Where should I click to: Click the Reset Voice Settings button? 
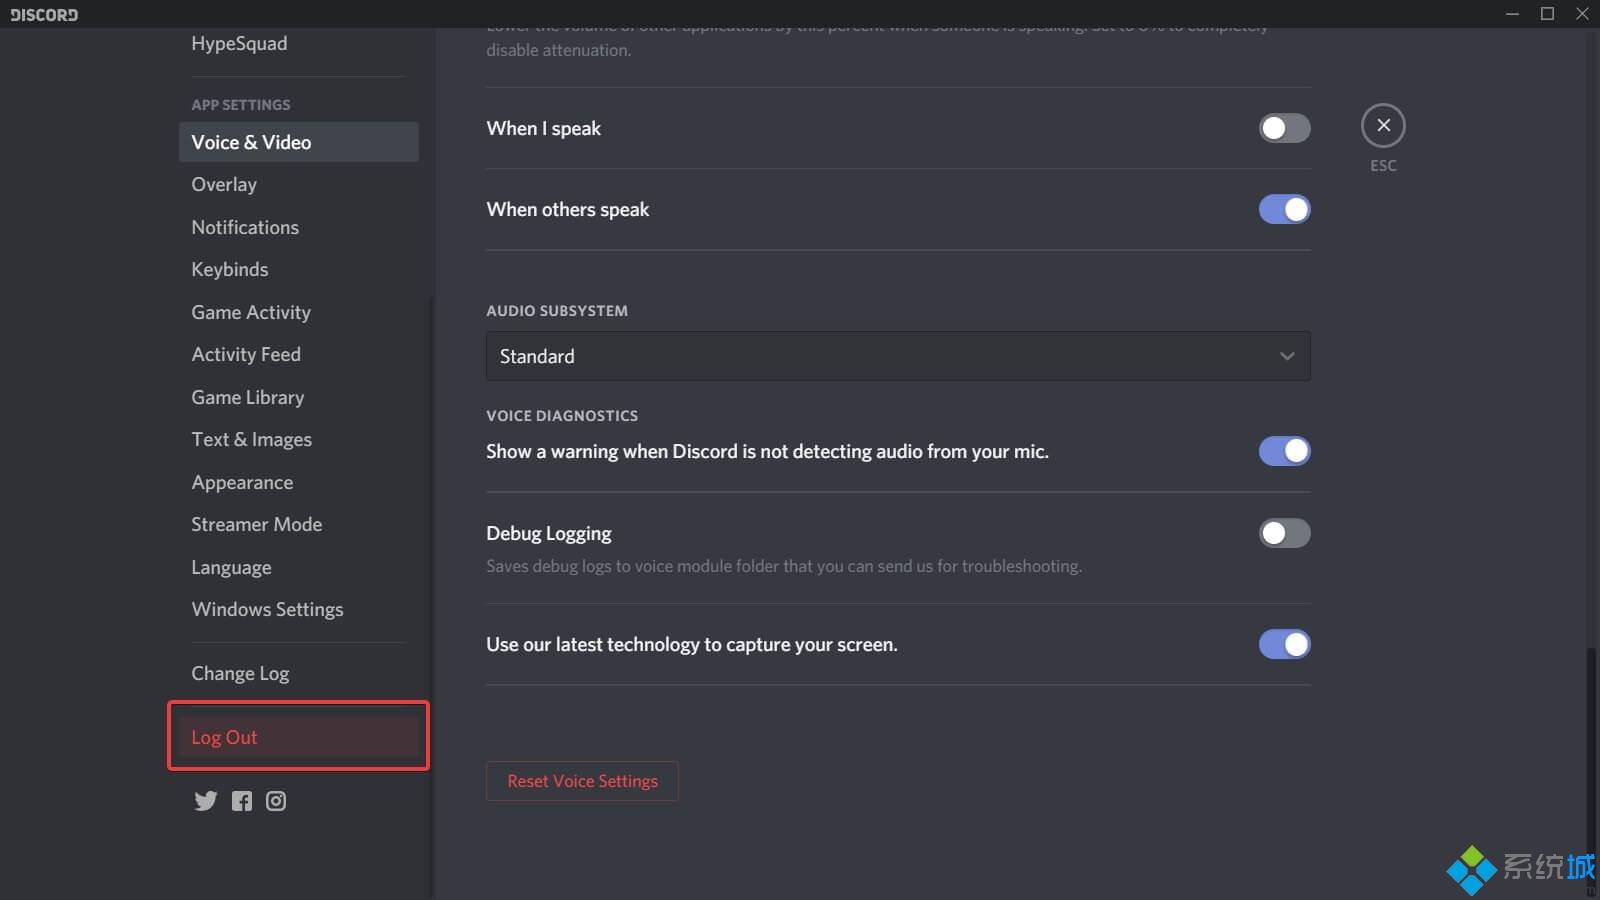(x=582, y=781)
